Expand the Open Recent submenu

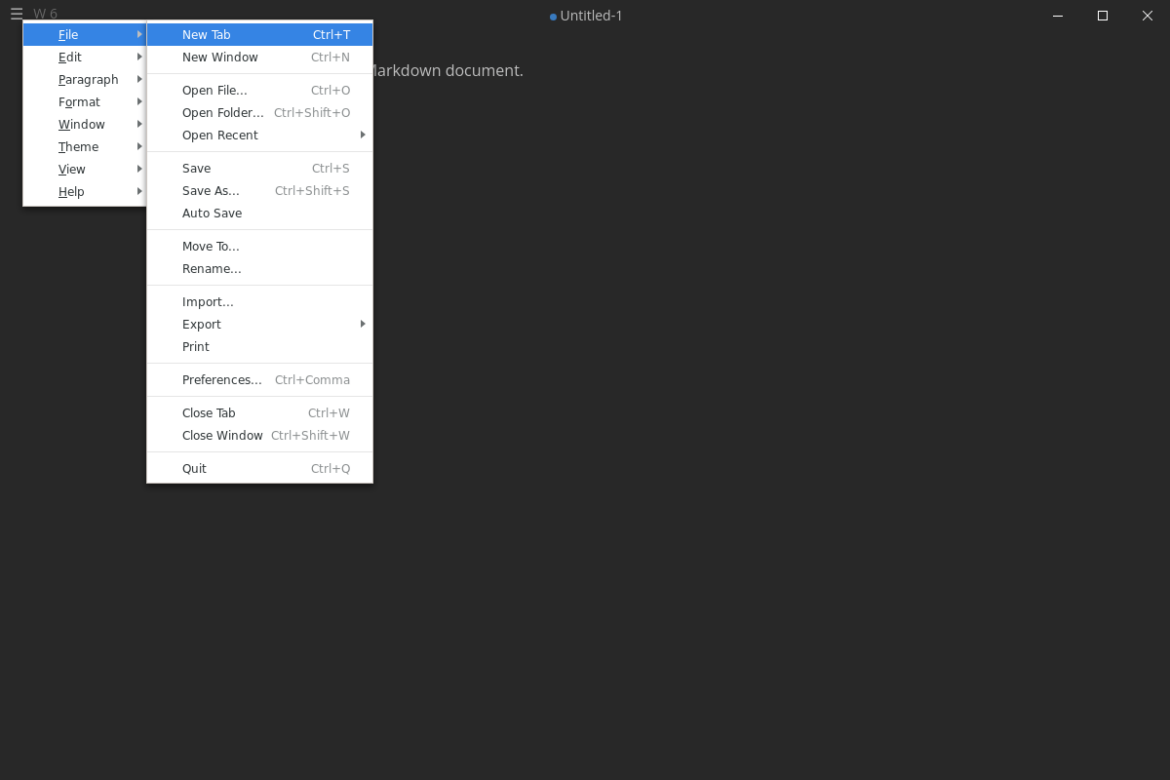pos(220,135)
